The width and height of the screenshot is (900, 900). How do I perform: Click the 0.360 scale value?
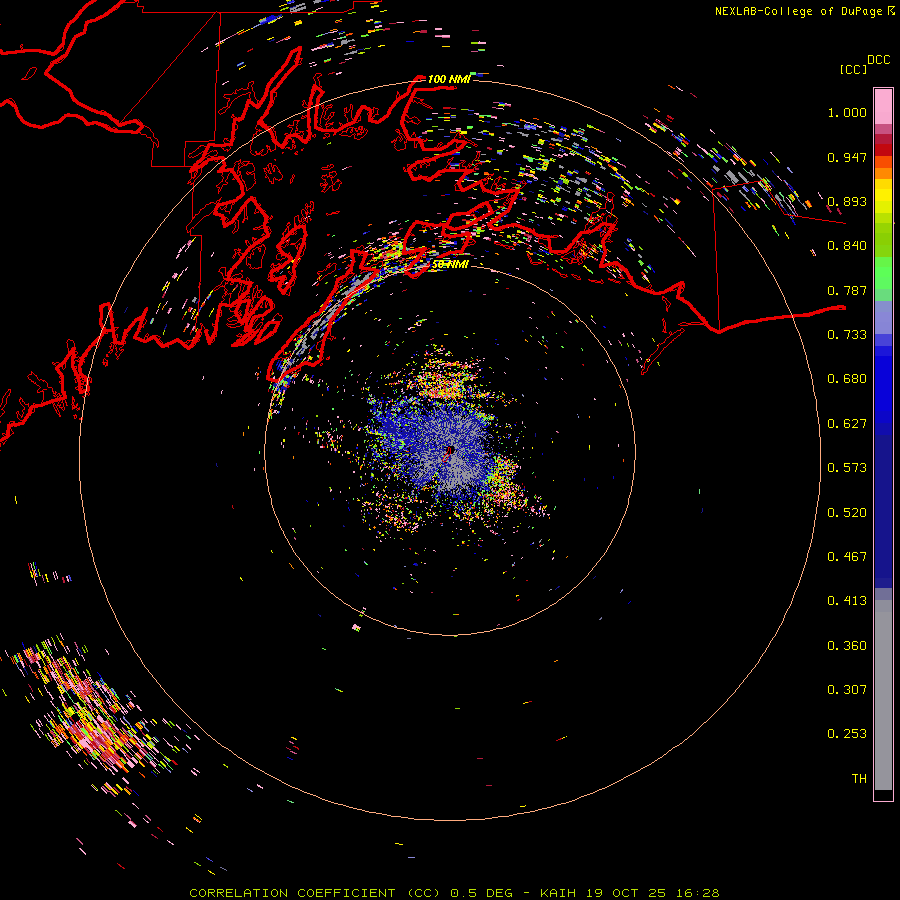847,646
